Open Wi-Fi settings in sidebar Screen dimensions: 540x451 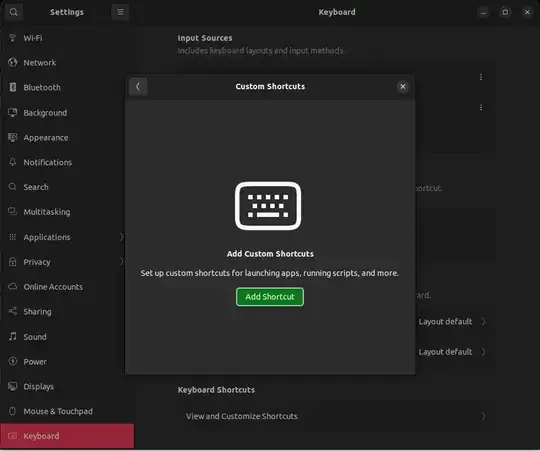pos(67,38)
